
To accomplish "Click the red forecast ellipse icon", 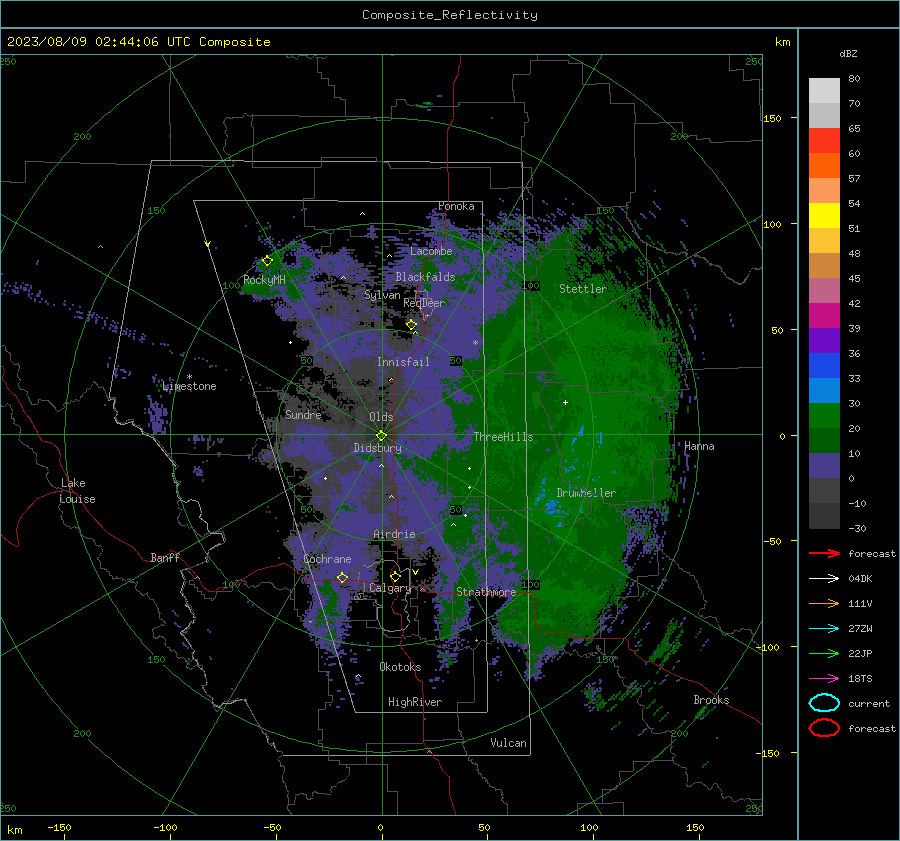I will click(824, 728).
